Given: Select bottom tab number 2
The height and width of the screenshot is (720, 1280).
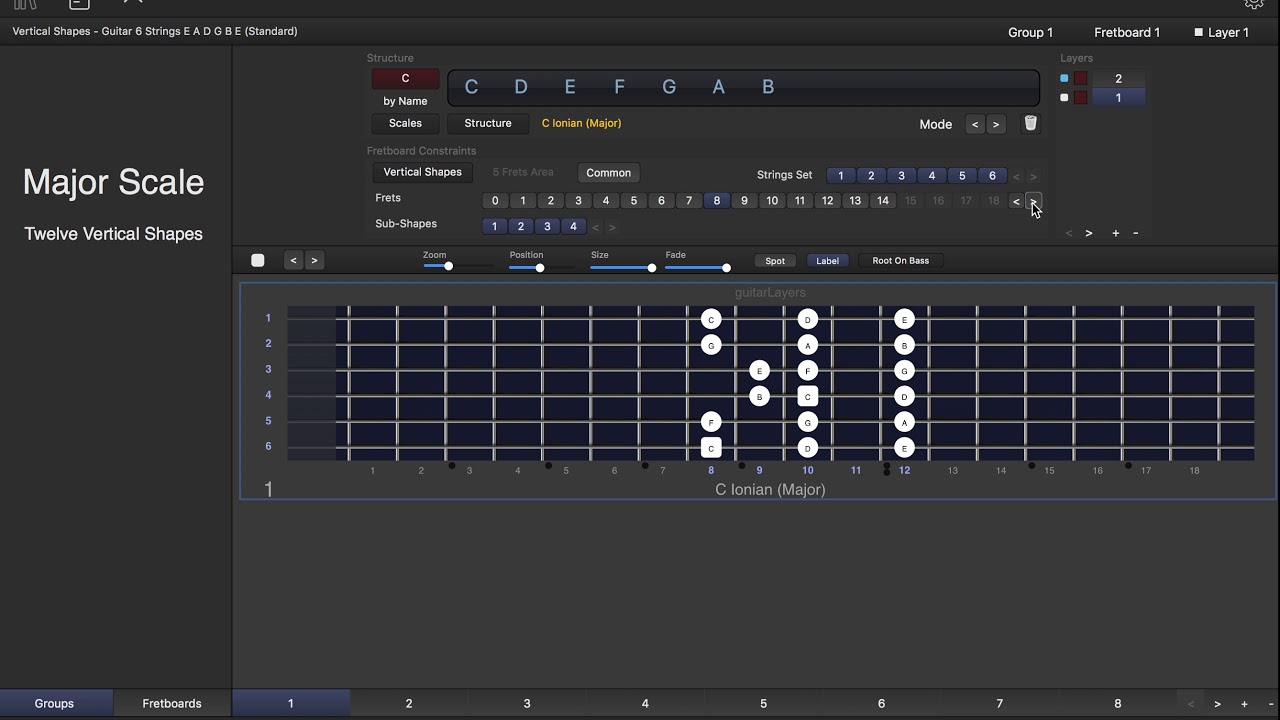Looking at the screenshot, I should coord(409,704).
